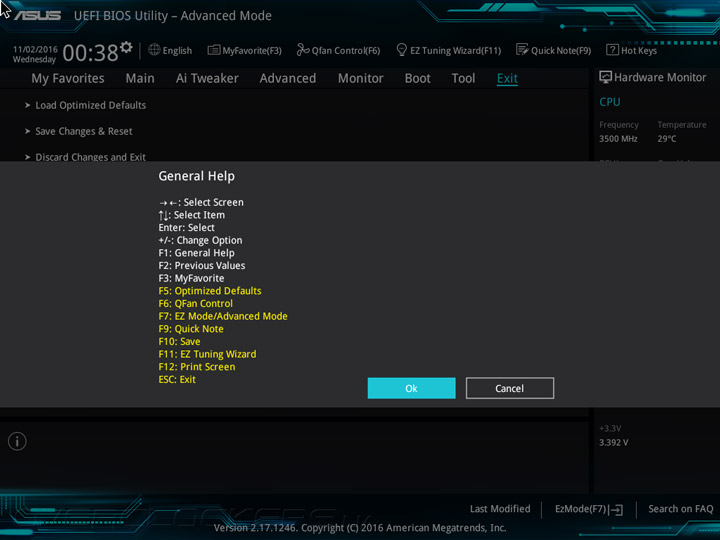Click the 11/02/2016 date text

(35, 49)
